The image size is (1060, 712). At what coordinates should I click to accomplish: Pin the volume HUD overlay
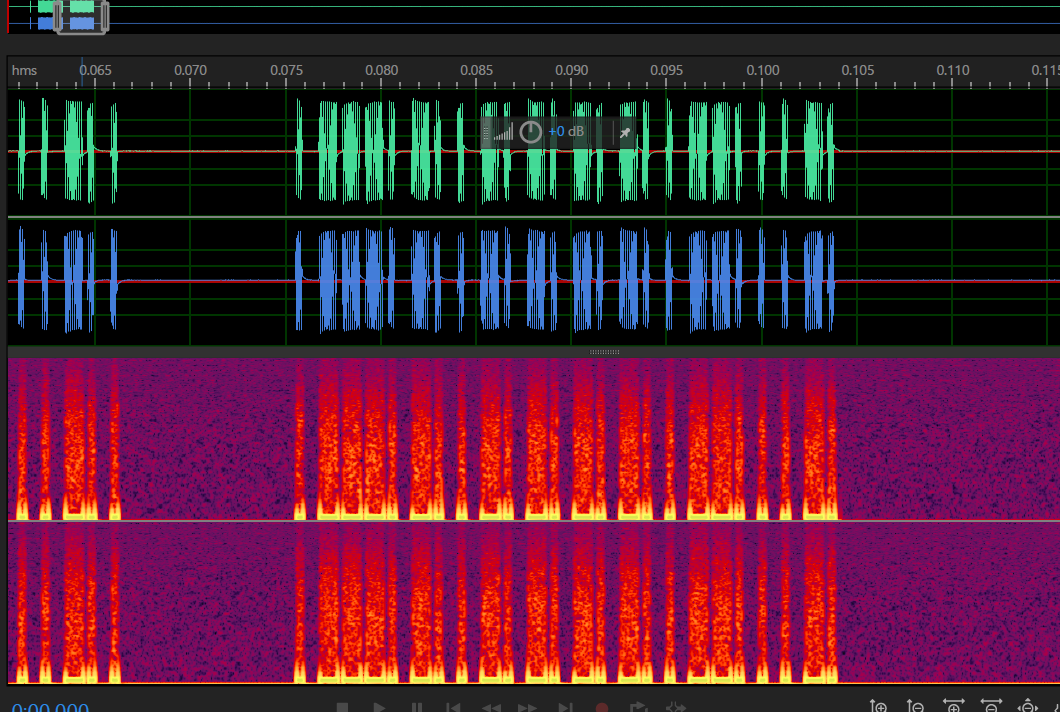click(x=625, y=132)
